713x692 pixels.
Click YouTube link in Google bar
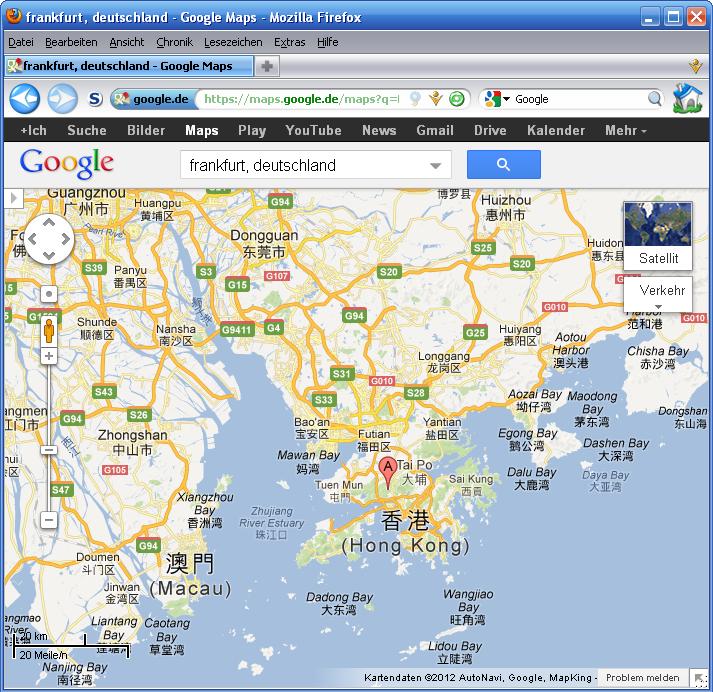point(313,130)
